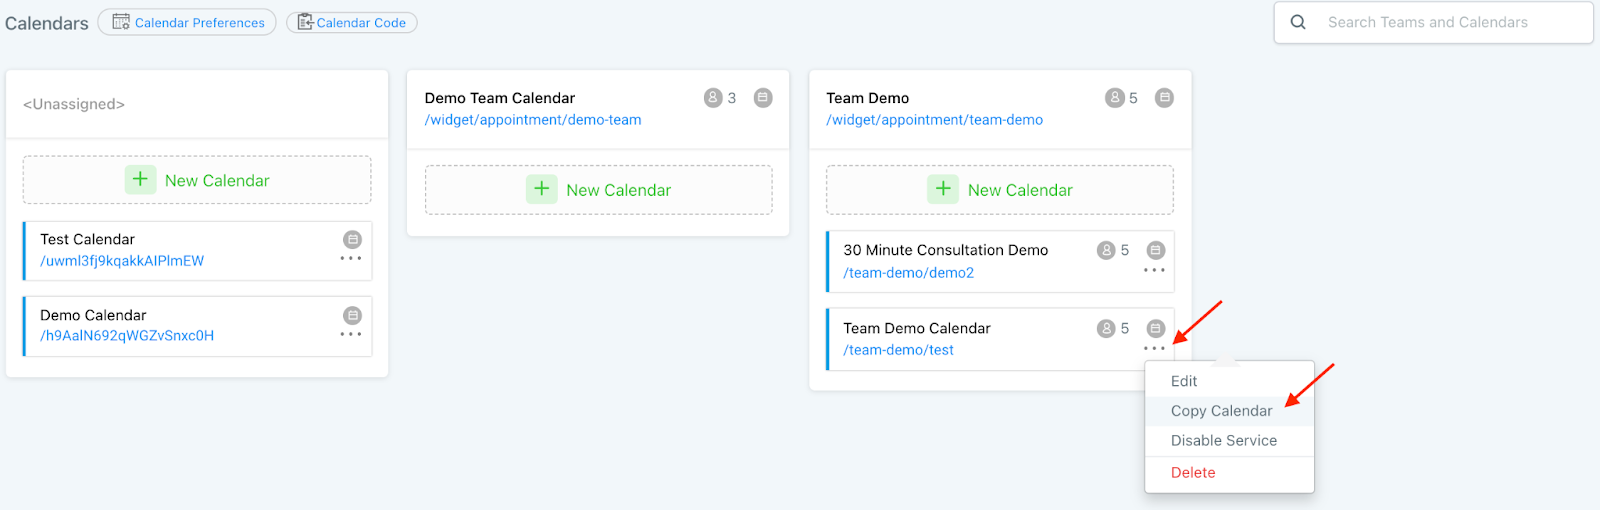
Task: Select Copy Calendar from context menu
Action: (1221, 411)
